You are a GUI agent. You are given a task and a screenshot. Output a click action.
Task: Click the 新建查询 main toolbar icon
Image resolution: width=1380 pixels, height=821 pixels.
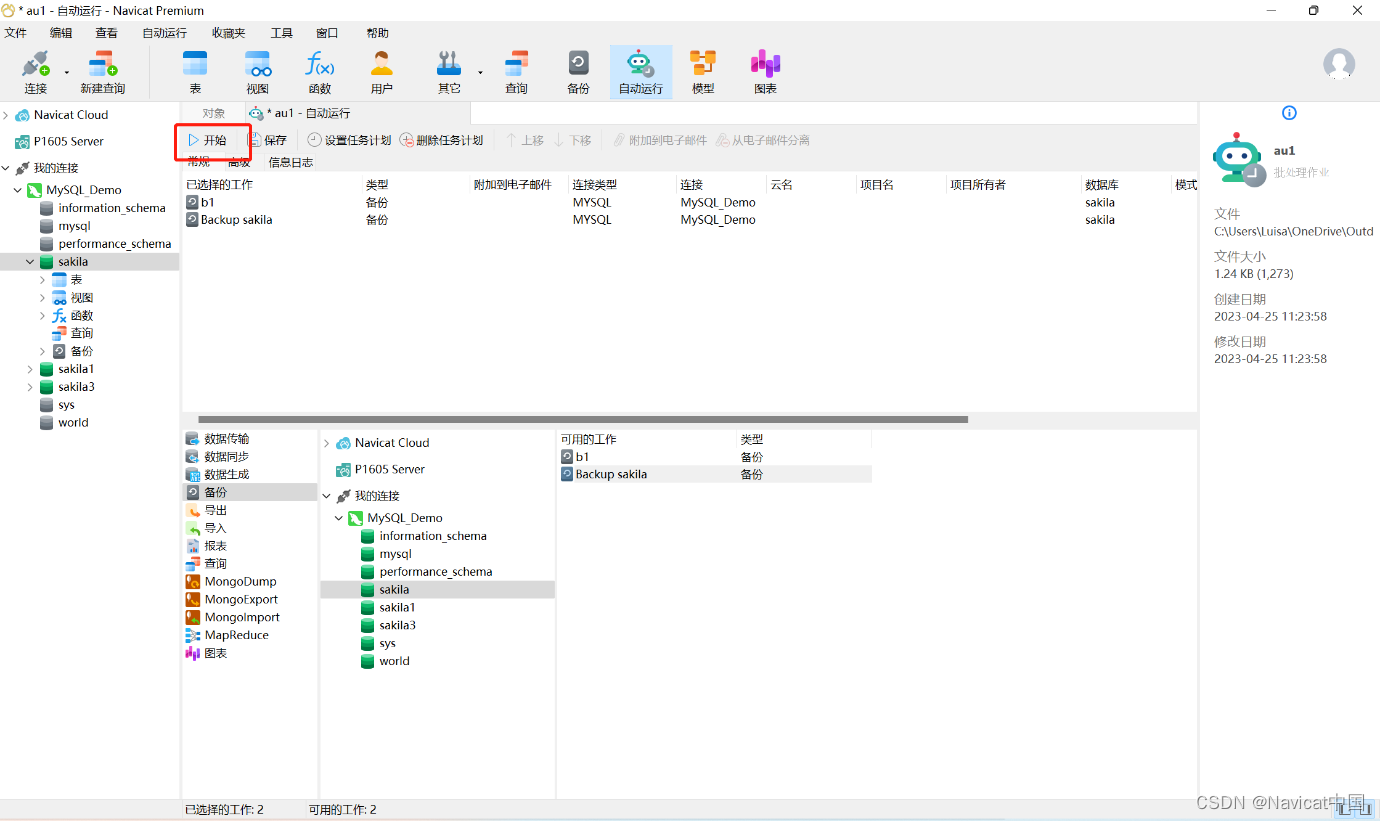102,72
